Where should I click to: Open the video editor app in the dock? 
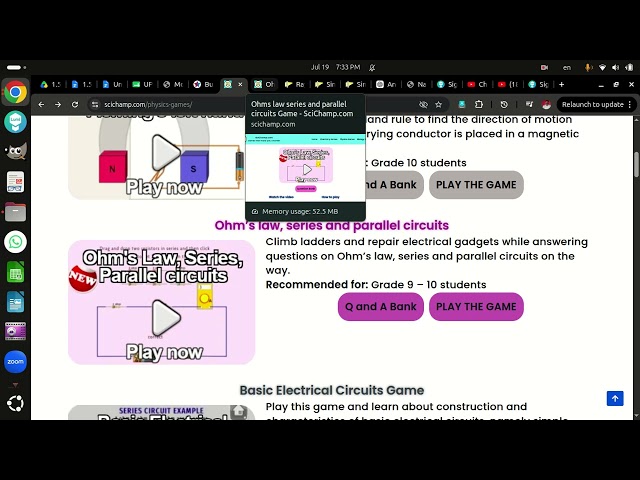[16, 331]
